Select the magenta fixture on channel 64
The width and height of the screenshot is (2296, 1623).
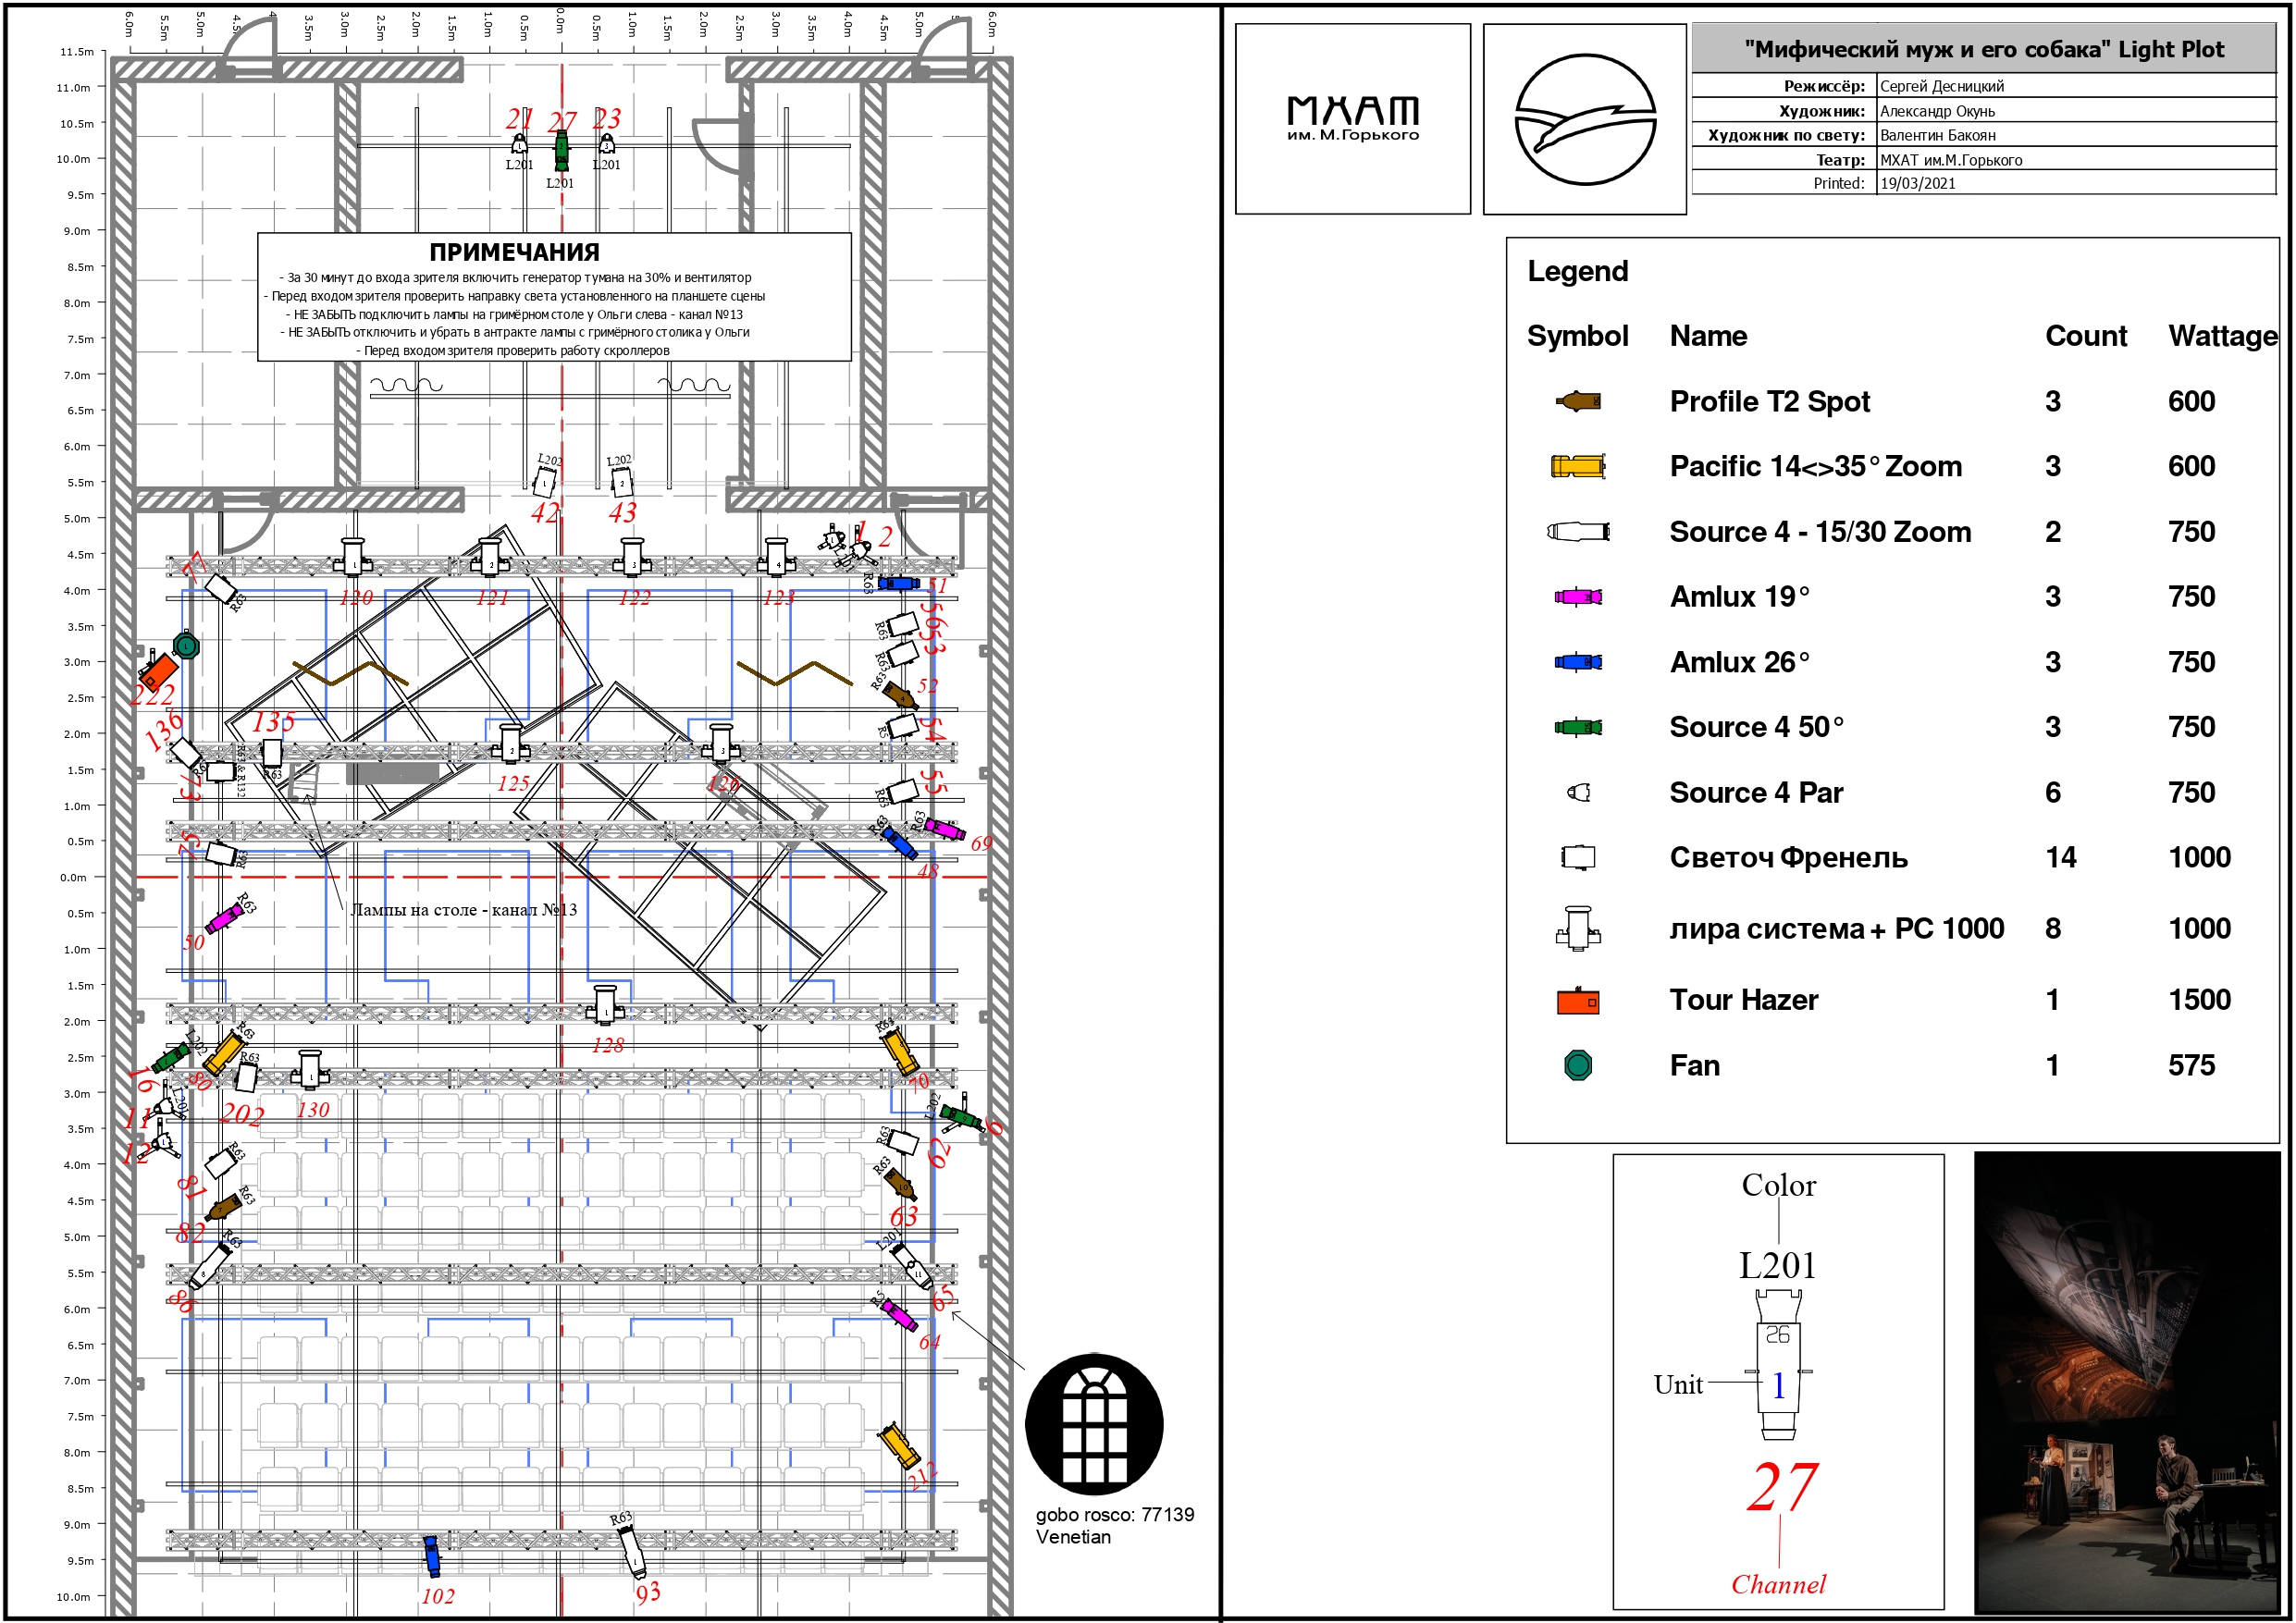coord(900,1314)
